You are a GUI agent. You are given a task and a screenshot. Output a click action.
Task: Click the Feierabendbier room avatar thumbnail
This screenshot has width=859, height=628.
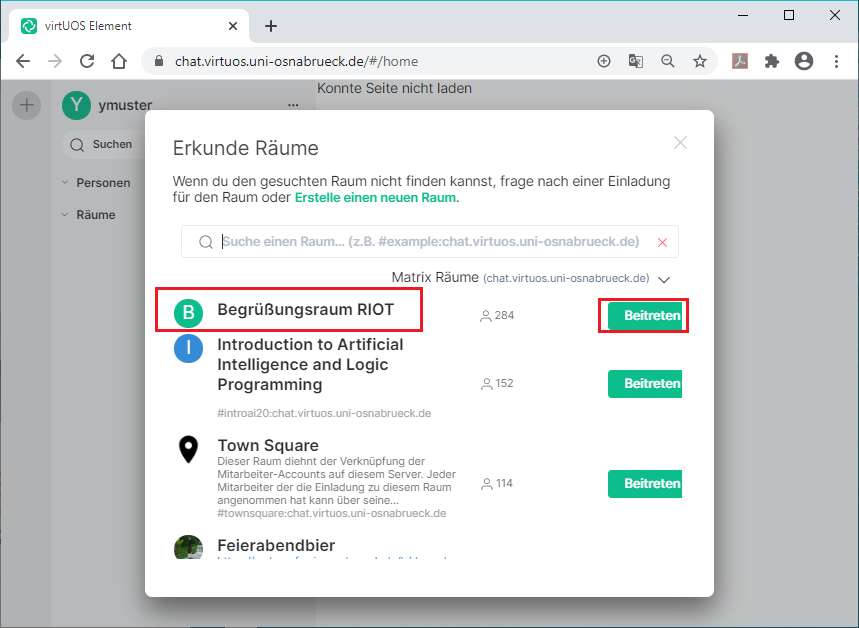coord(188,547)
